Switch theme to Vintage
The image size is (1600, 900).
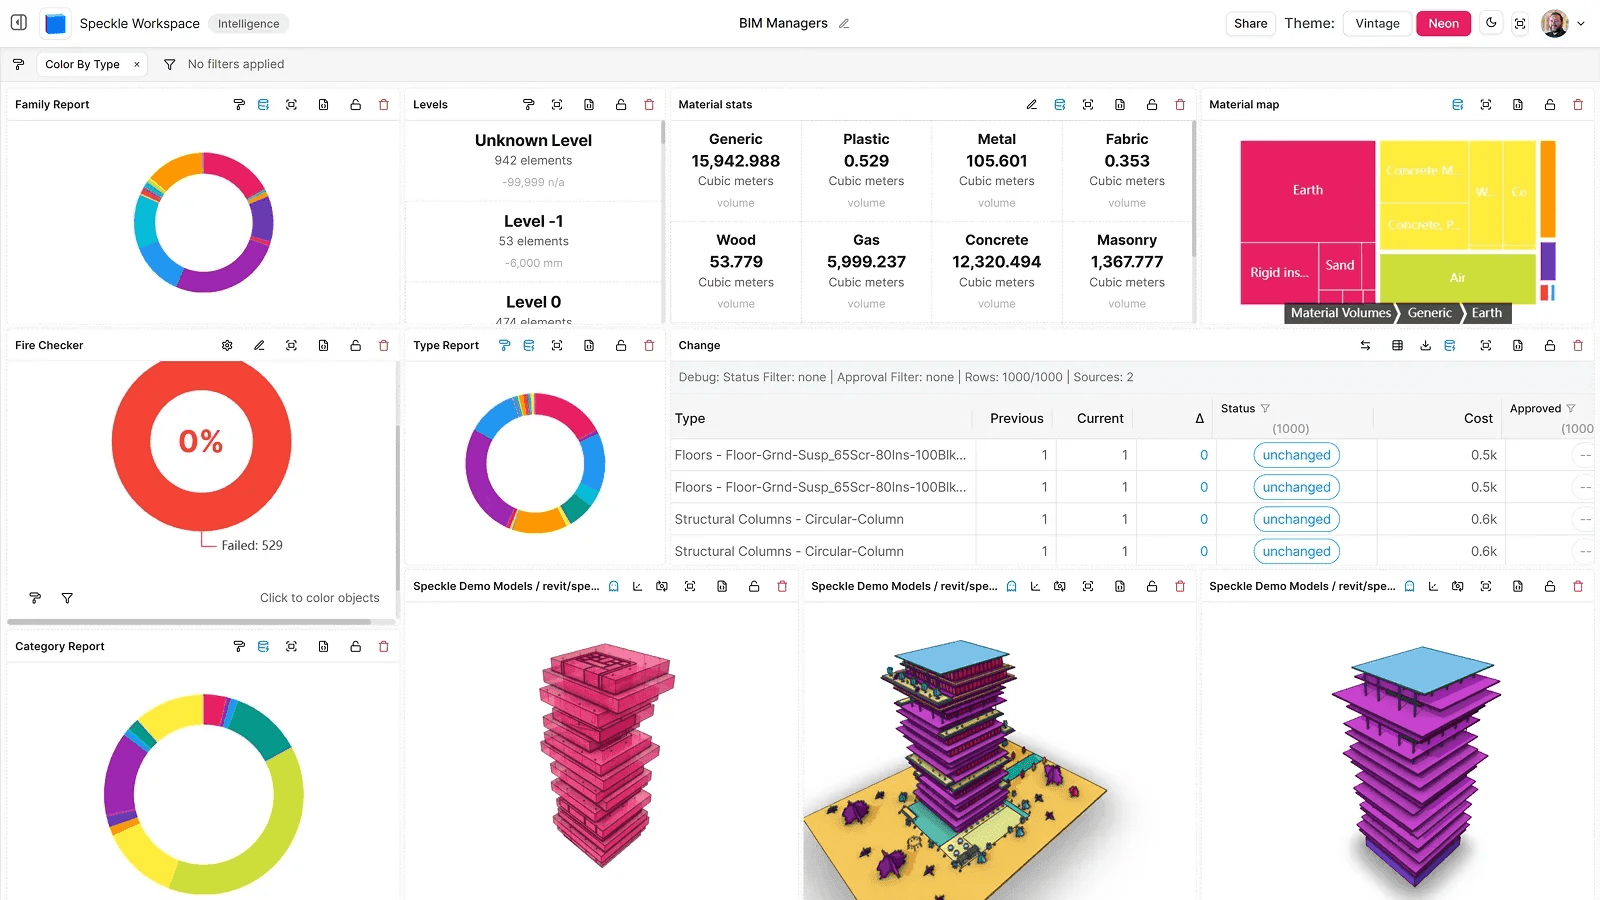[x=1377, y=24]
